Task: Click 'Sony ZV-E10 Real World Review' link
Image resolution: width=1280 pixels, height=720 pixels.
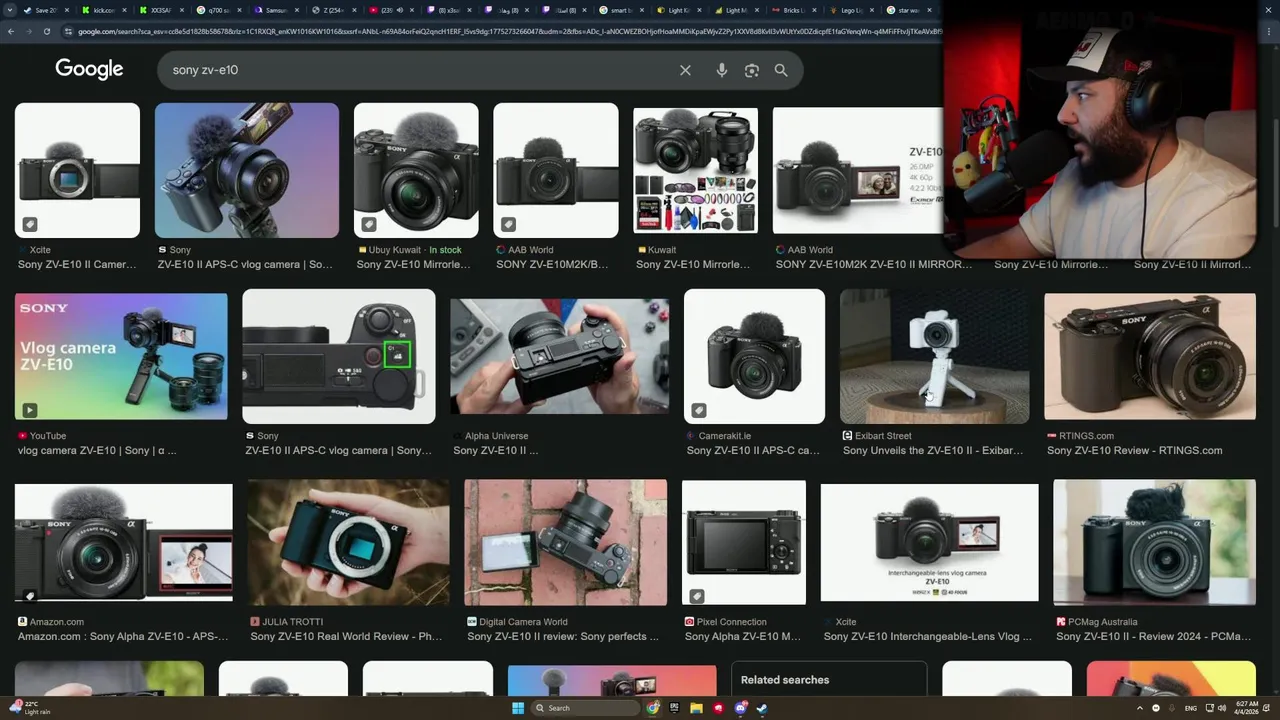Action: (x=346, y=637)
